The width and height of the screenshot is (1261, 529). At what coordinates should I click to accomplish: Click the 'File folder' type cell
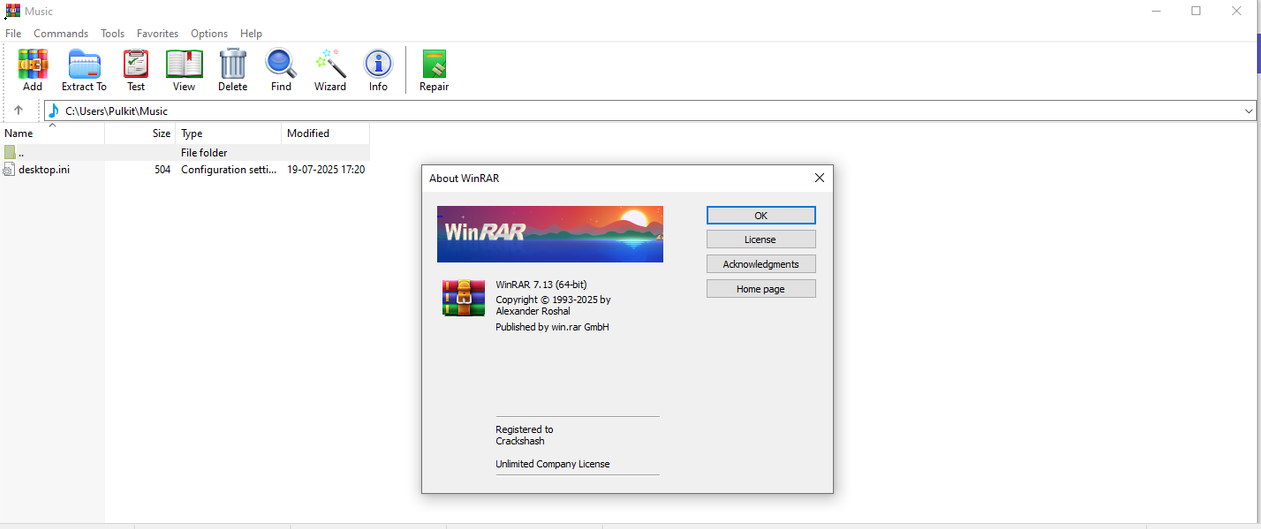[x=204, y=153]
